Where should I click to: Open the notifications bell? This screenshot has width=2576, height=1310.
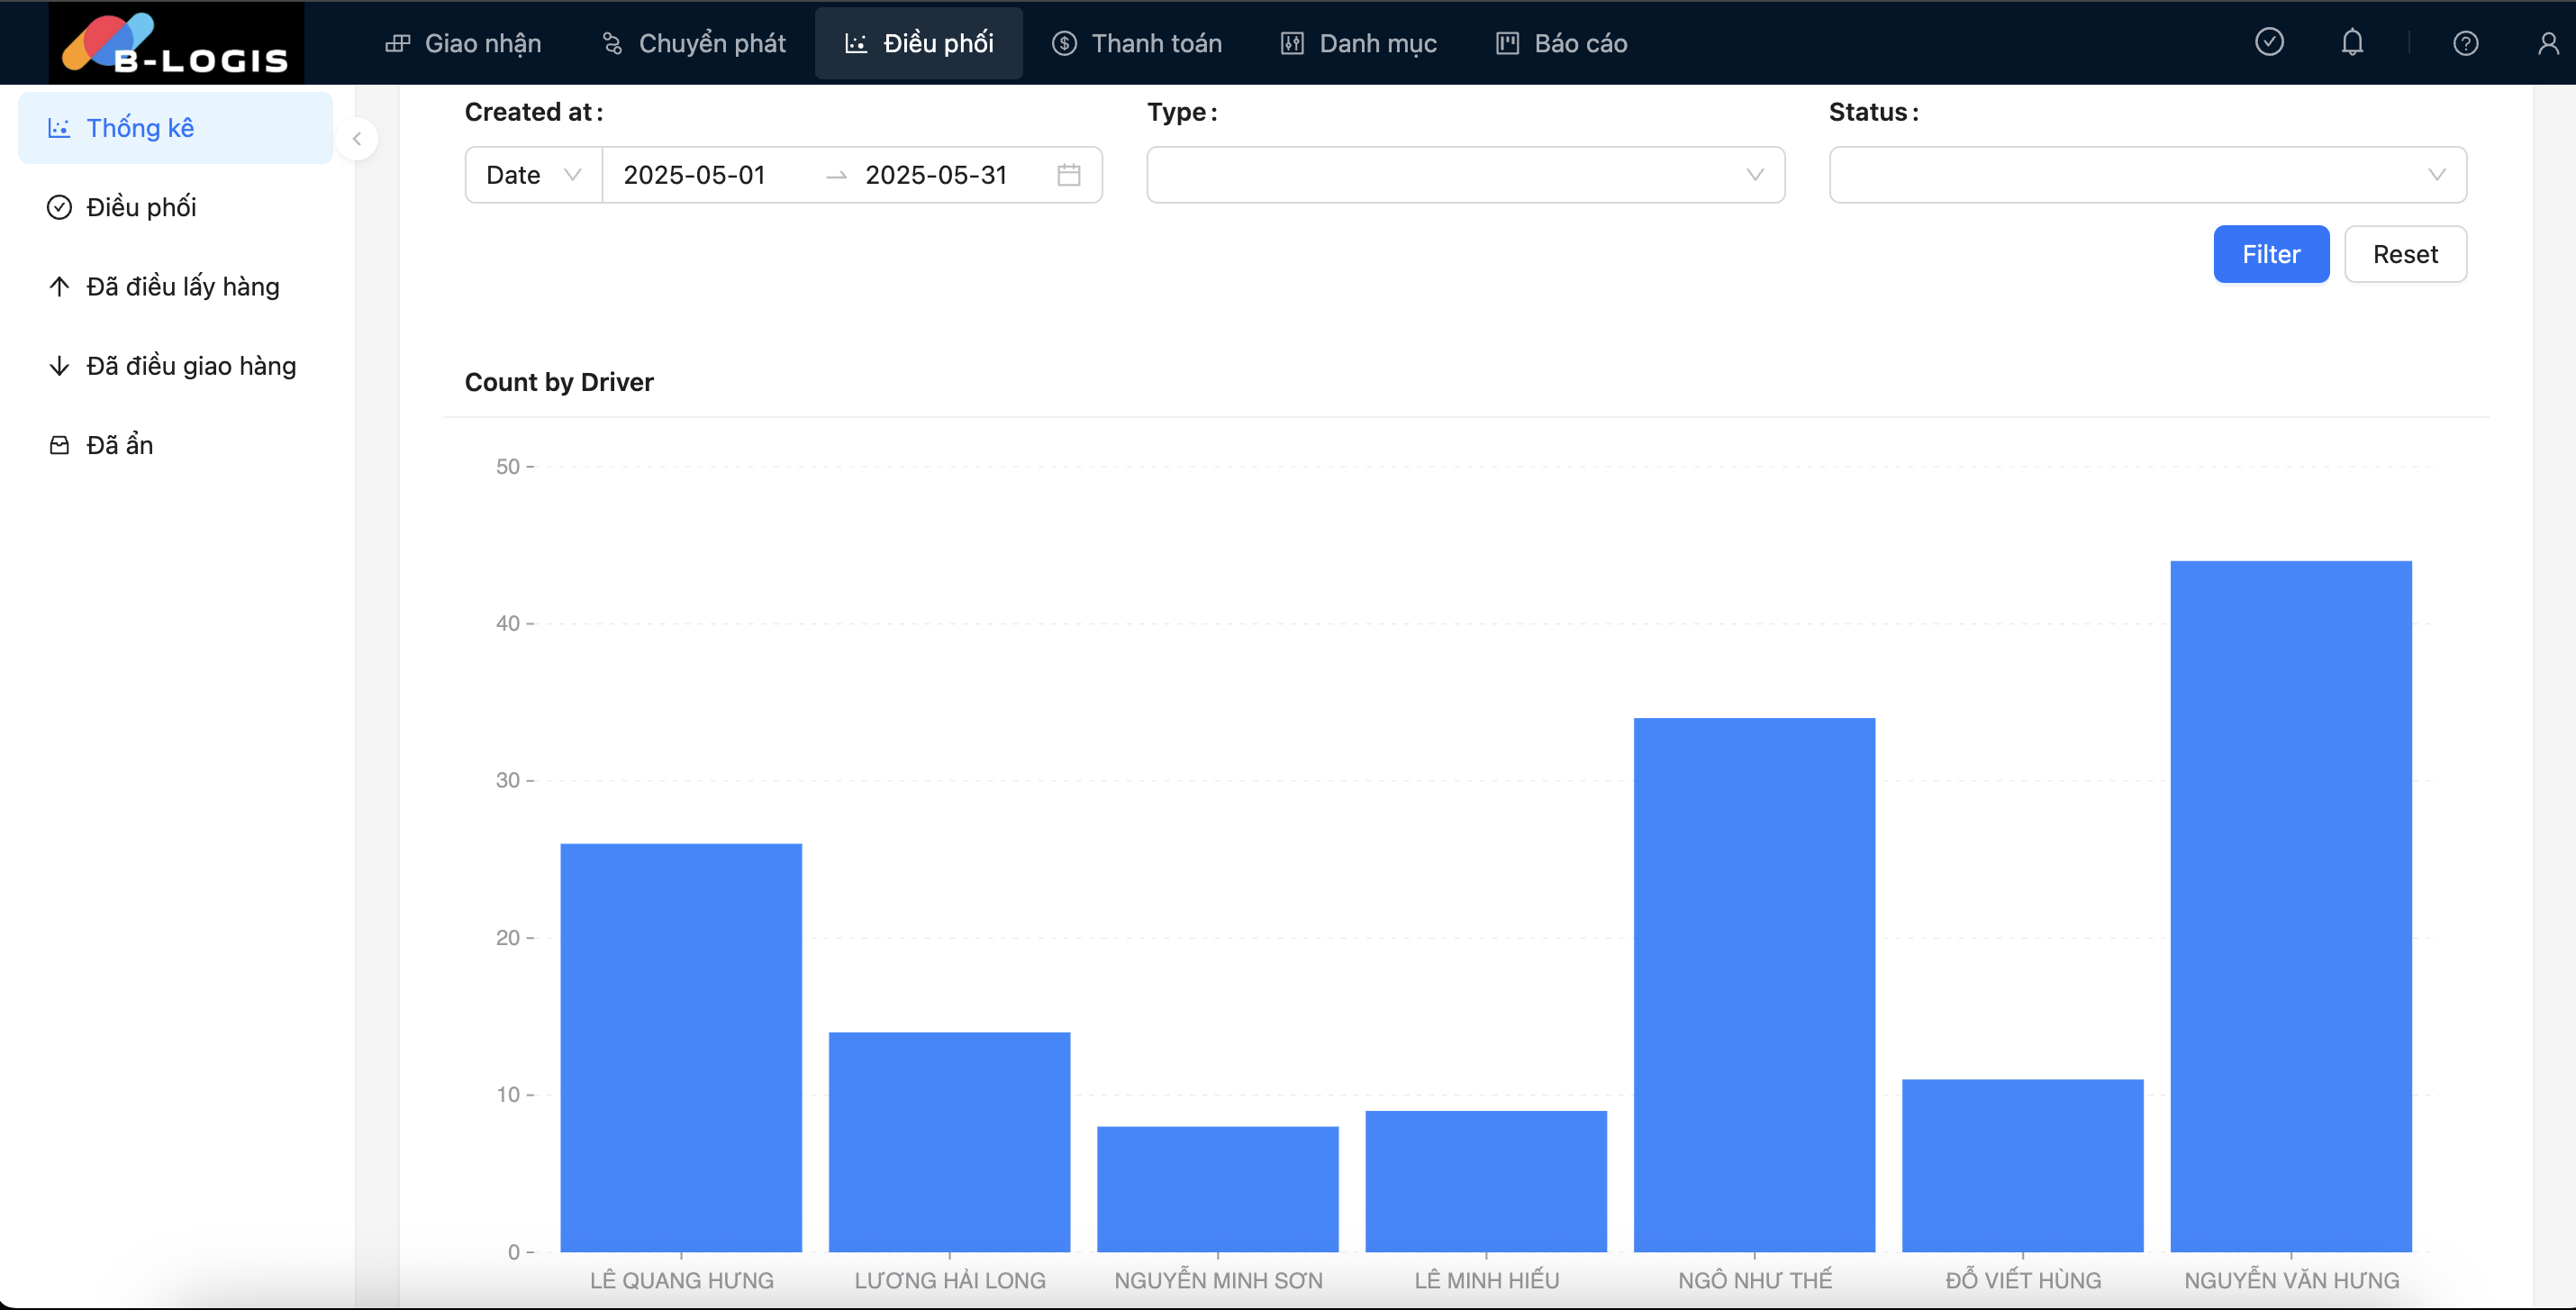2352,42
